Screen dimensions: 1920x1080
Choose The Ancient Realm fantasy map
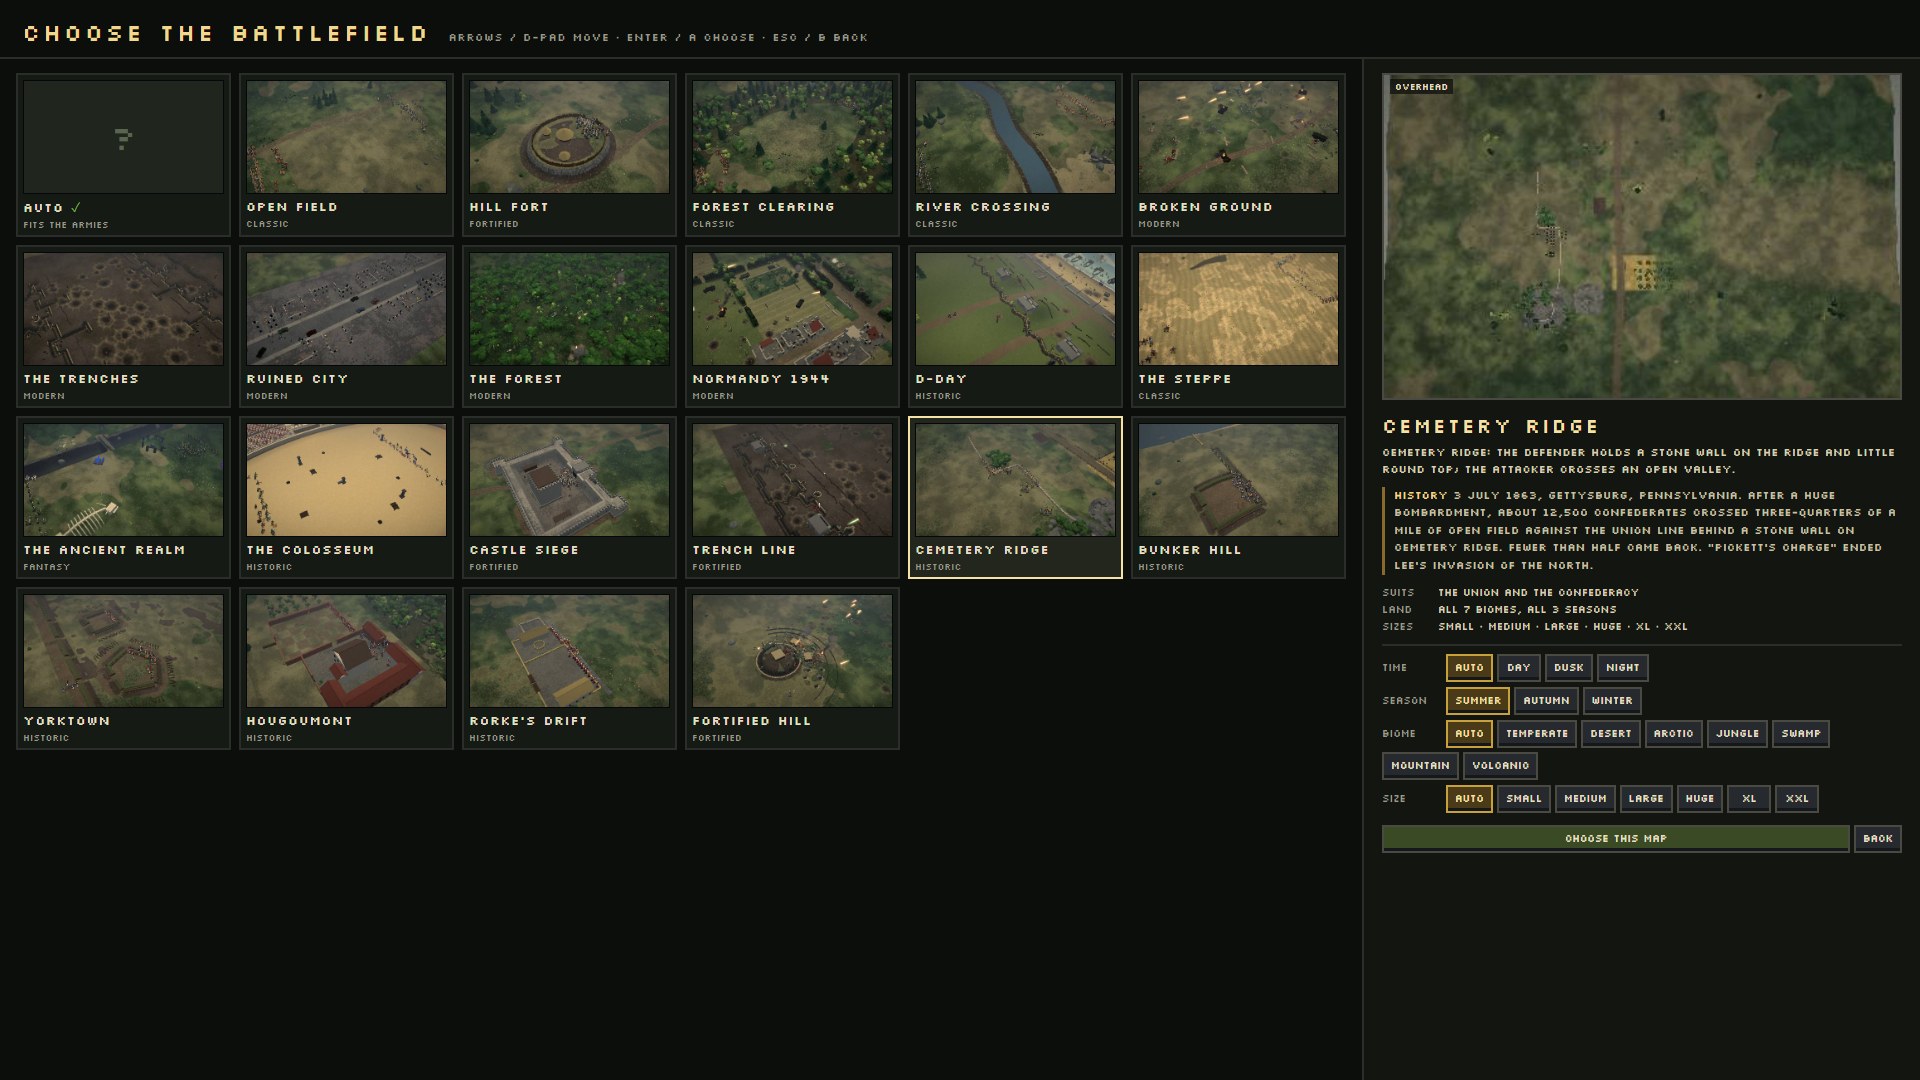pos(123,498)
